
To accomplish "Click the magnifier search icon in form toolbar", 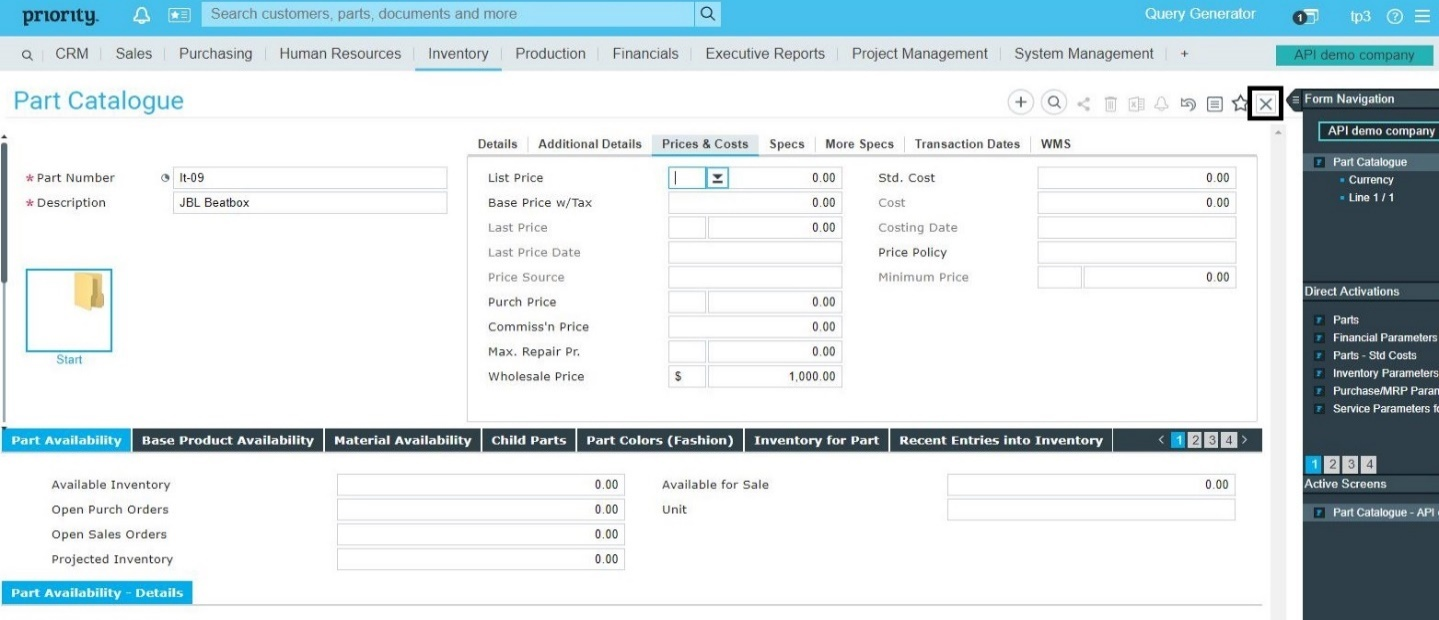I will click(x=1053, y=102).
